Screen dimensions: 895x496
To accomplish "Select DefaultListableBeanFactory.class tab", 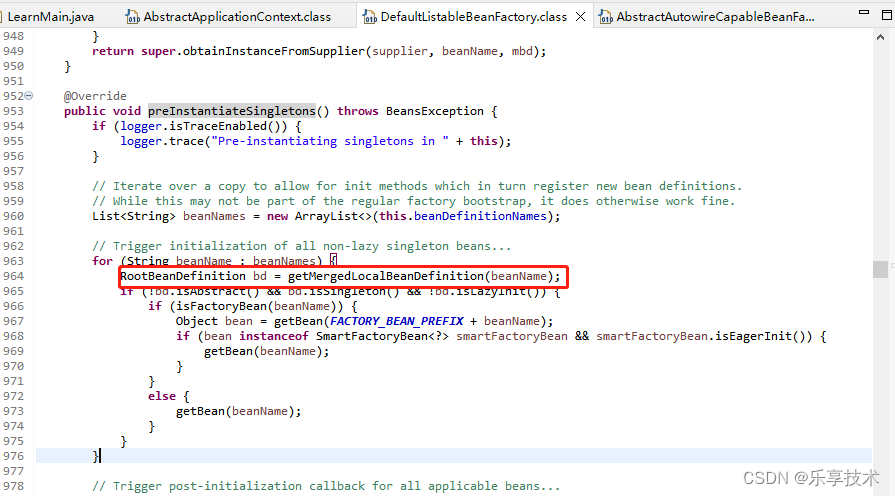I will click(x=473, y=17).
